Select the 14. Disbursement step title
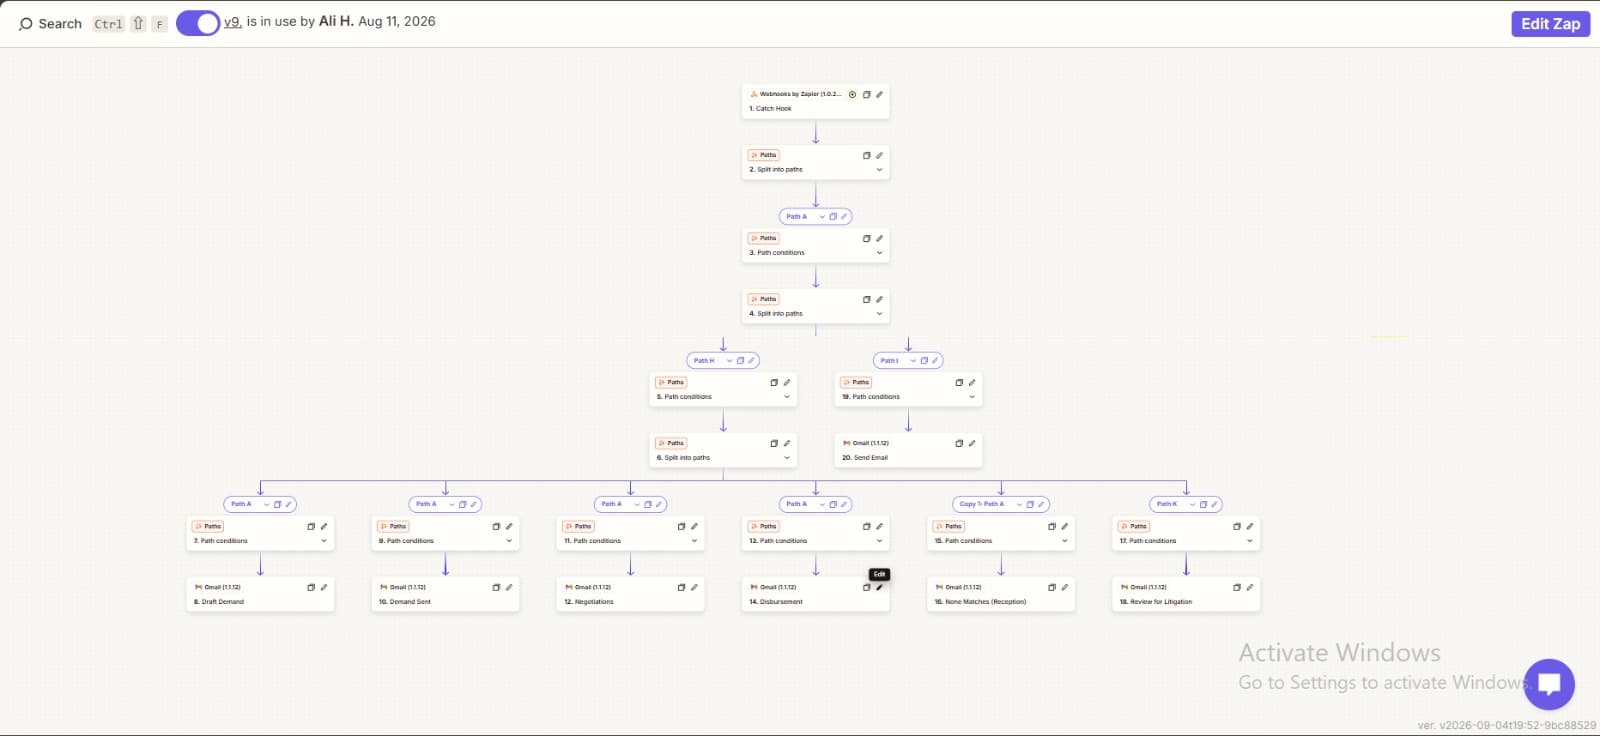Image resolution: width=1600 pixels, height=736 pixels. (x=776, y=602)
